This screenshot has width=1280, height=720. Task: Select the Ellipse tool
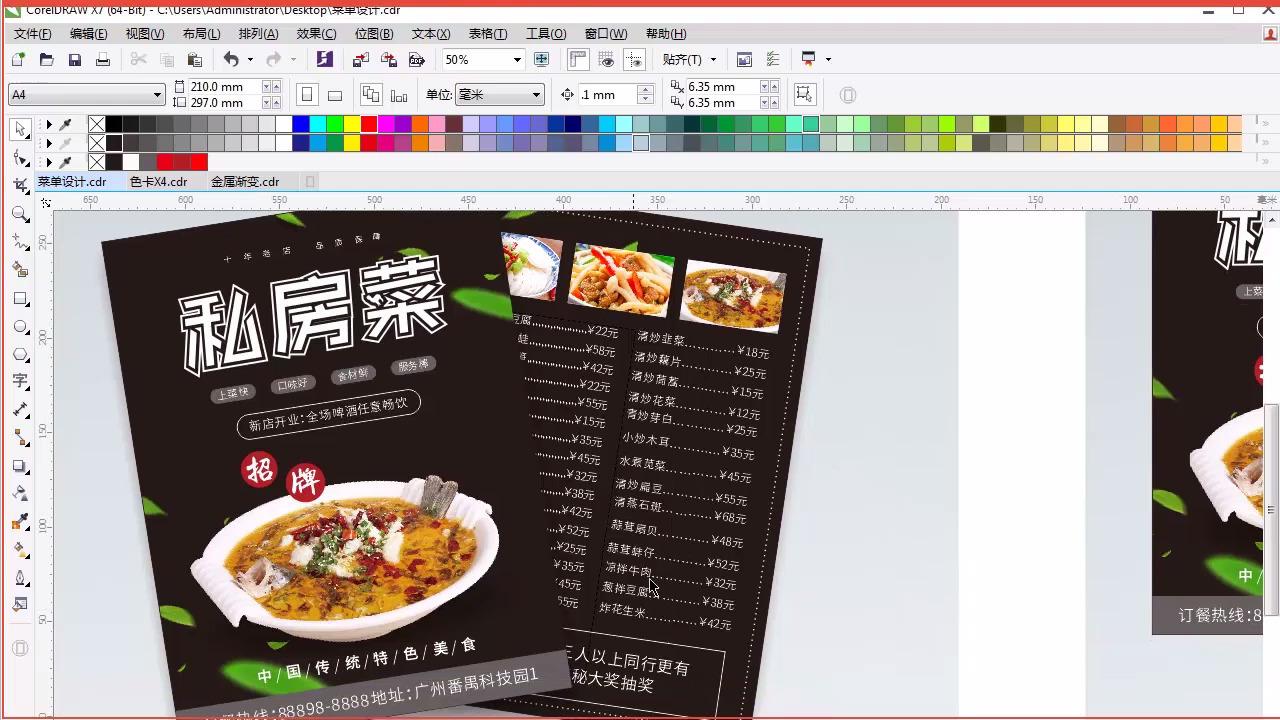point(20,325)
